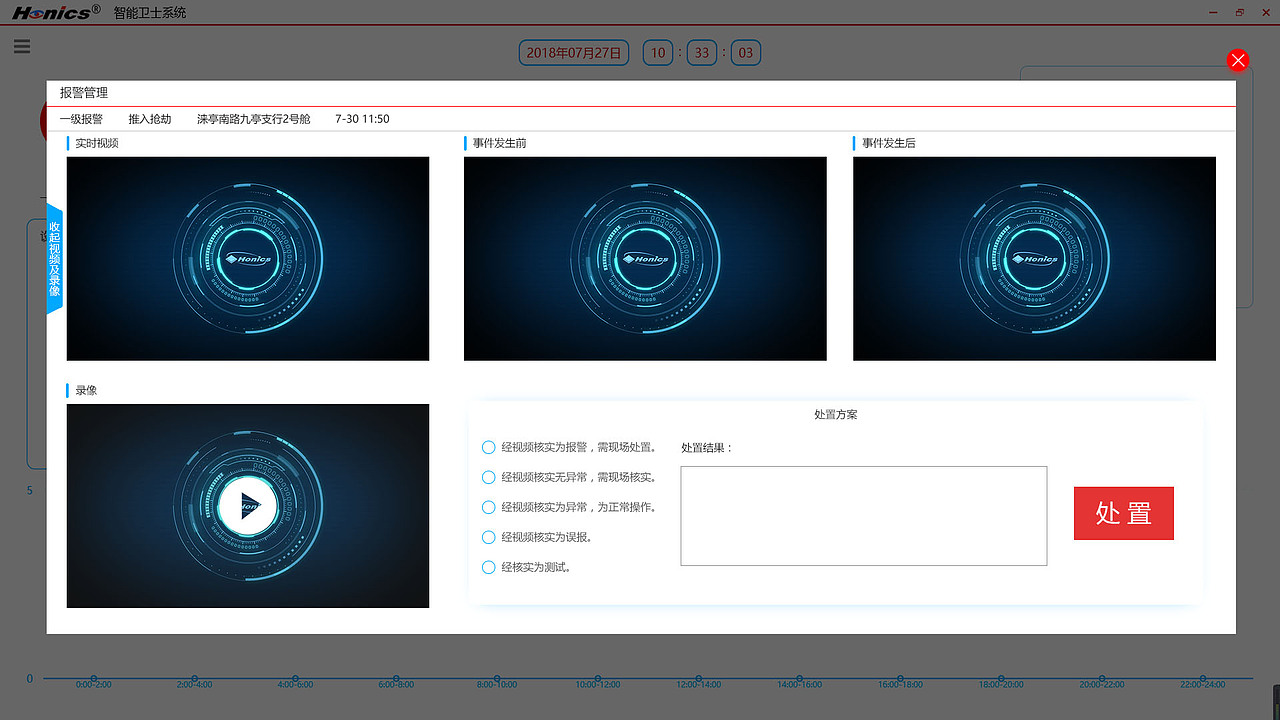Select radio 经视频核实为误报
1280x720 pixels.
pyautogui.click(x=489, y=537)
